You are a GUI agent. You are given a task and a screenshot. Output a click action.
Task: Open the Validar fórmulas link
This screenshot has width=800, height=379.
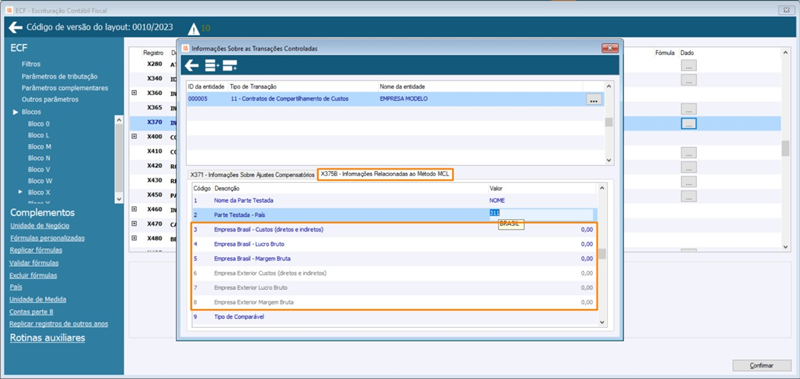34,263
